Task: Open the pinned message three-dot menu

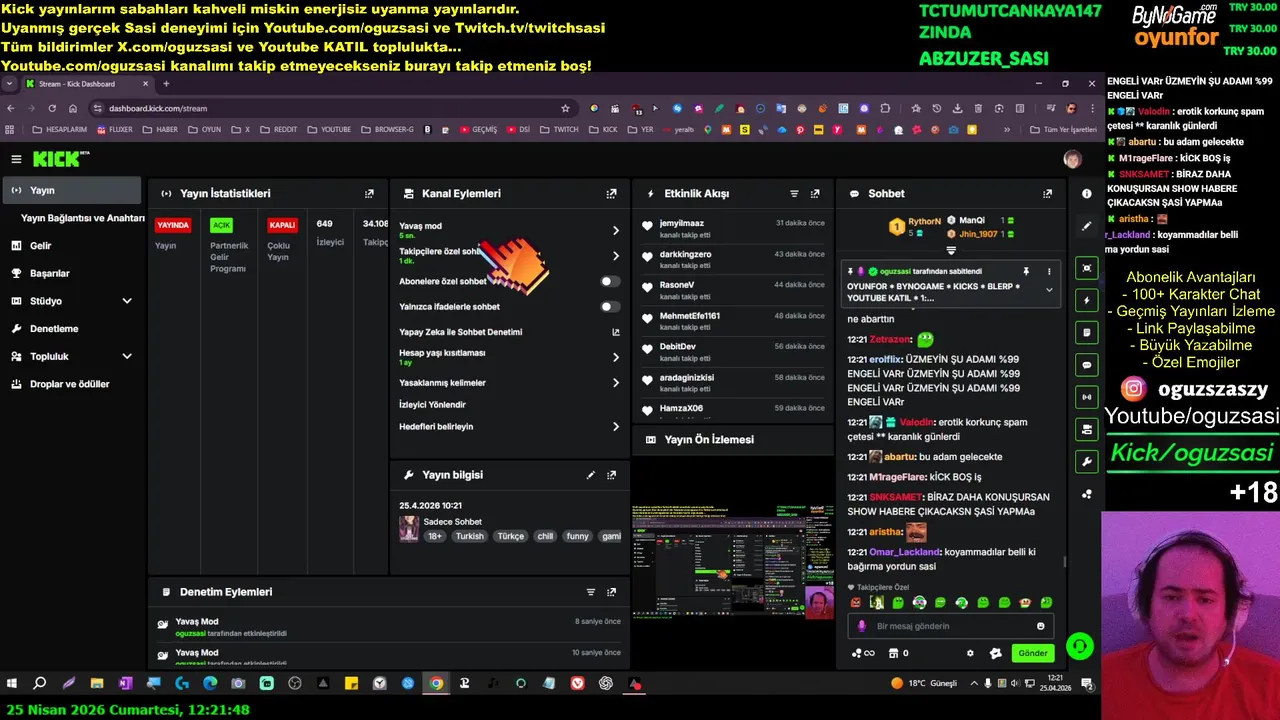Action: pyautogui.click(x=1049, y=271)
